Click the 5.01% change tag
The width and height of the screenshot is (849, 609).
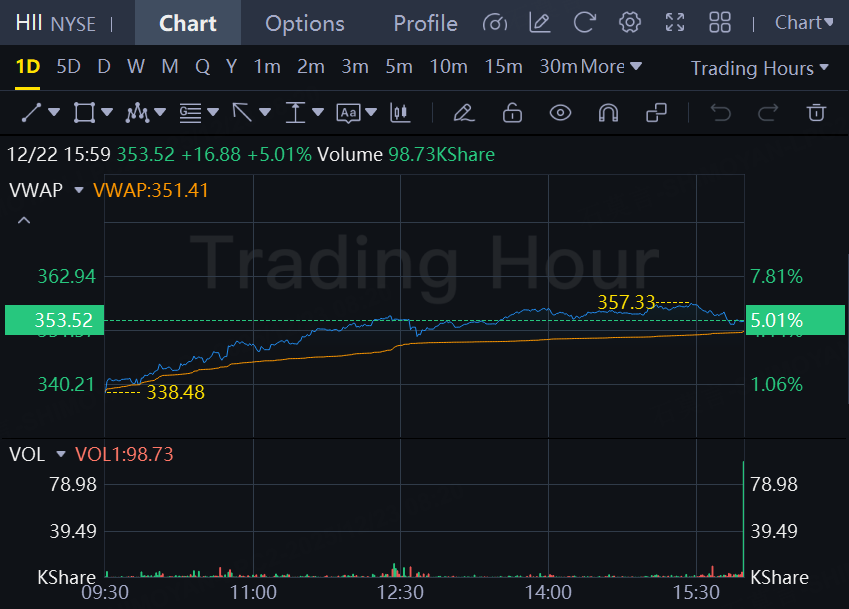(x=795, y=320)
